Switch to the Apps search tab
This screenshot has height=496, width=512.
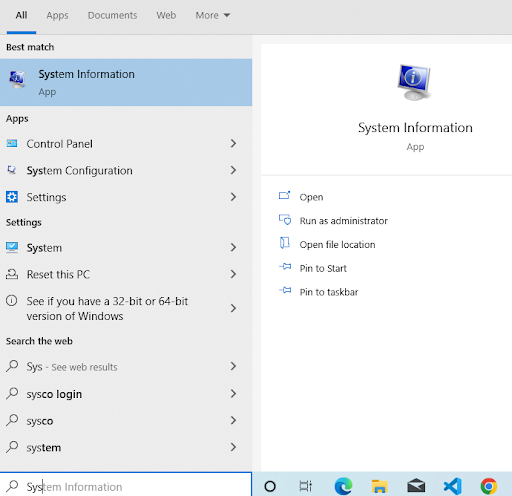[x=57, y=15]
